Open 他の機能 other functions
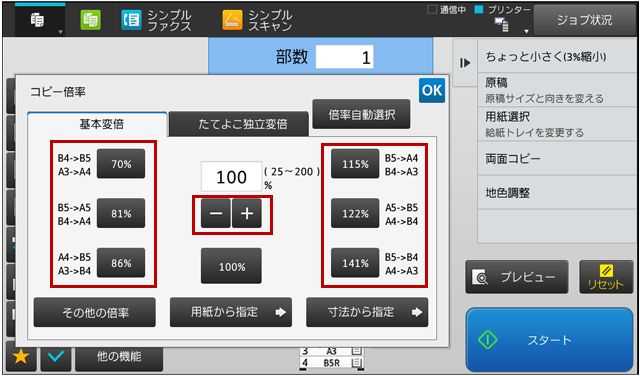This screenshot has width=640, height=376. (x=119, y=357)
